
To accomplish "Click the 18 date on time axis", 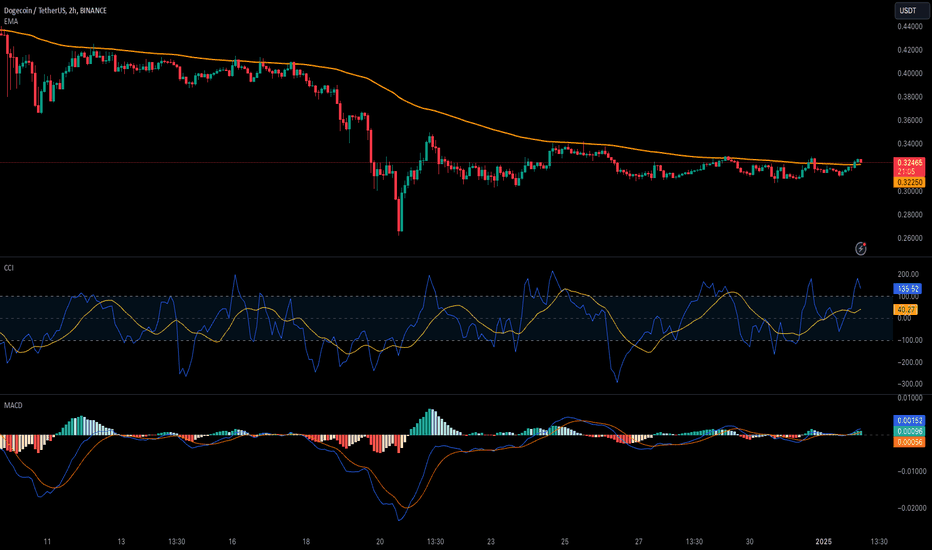I will point(306,542).
